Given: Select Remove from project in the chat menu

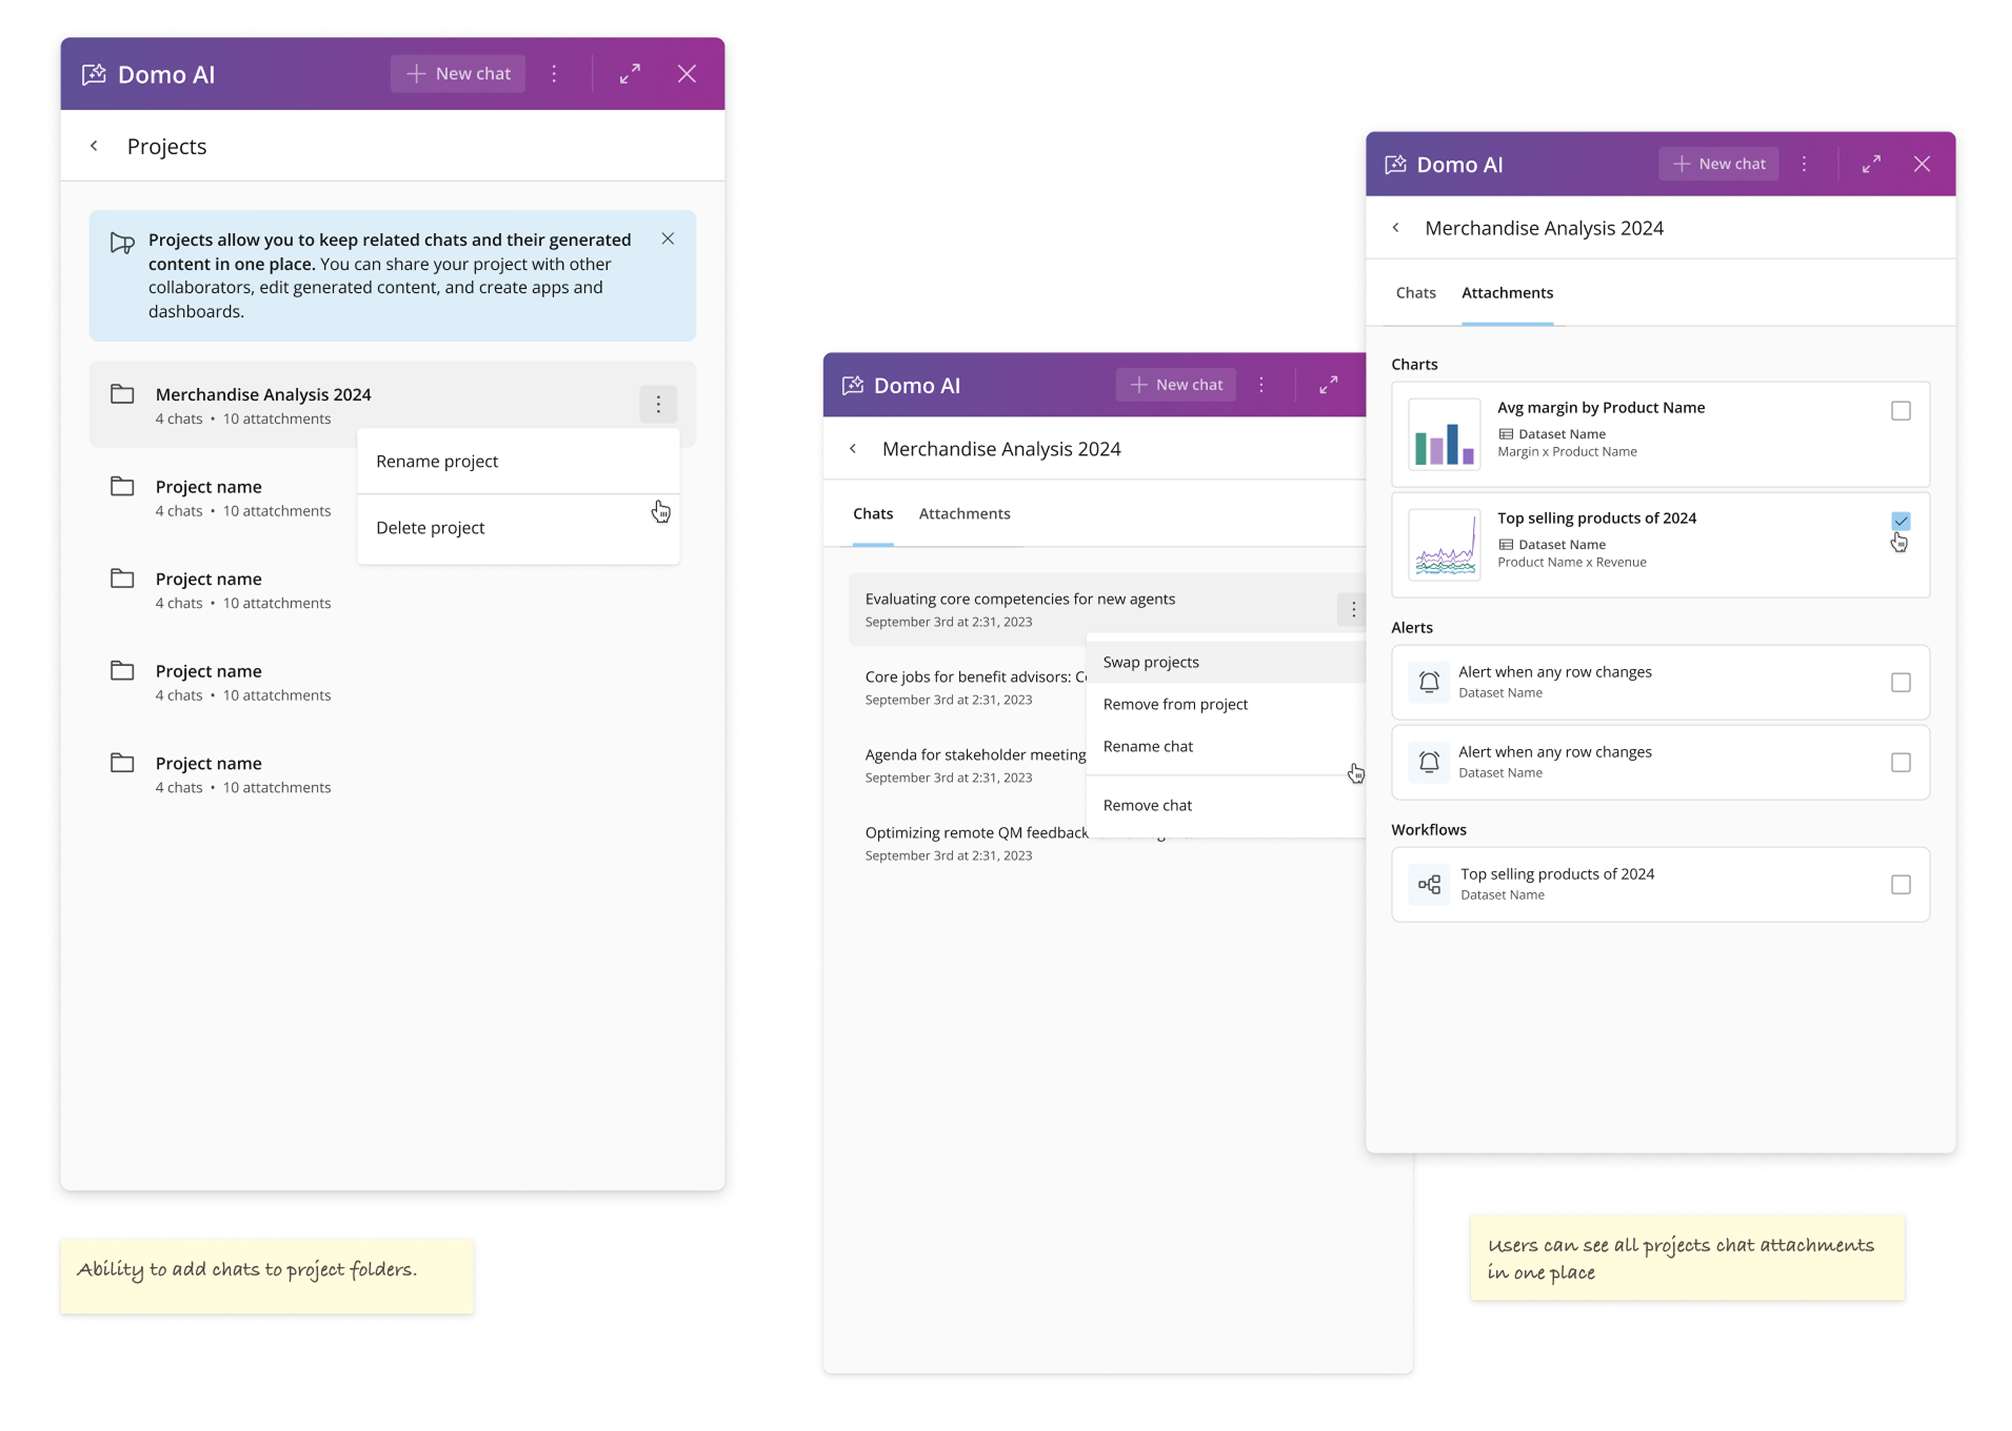Looking at the screenshot, I should coord(1226,704).
